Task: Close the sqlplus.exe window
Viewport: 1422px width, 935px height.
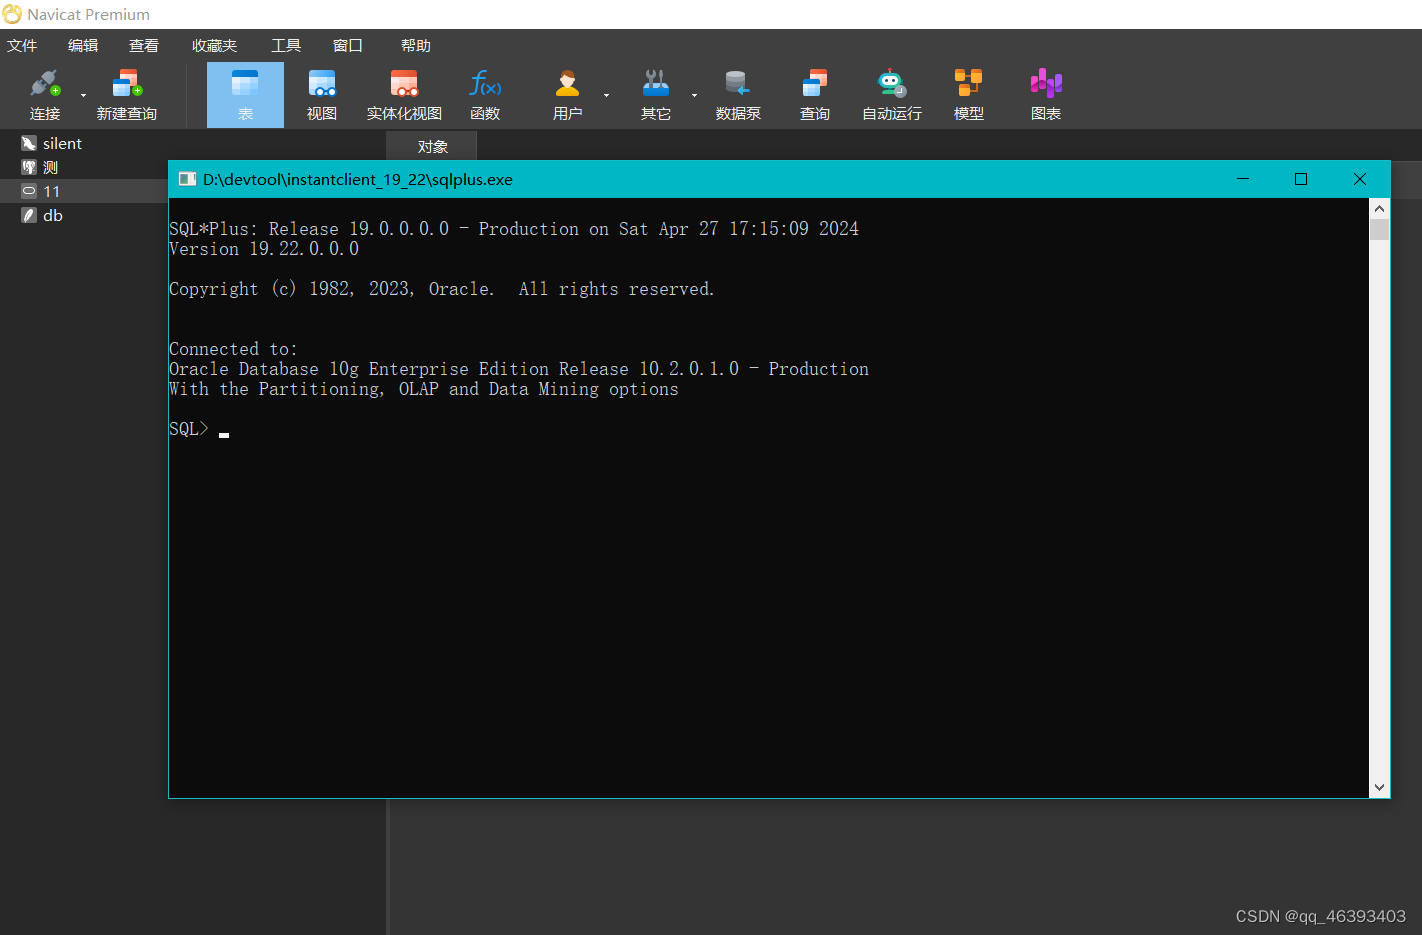Action: [1360, 179]
